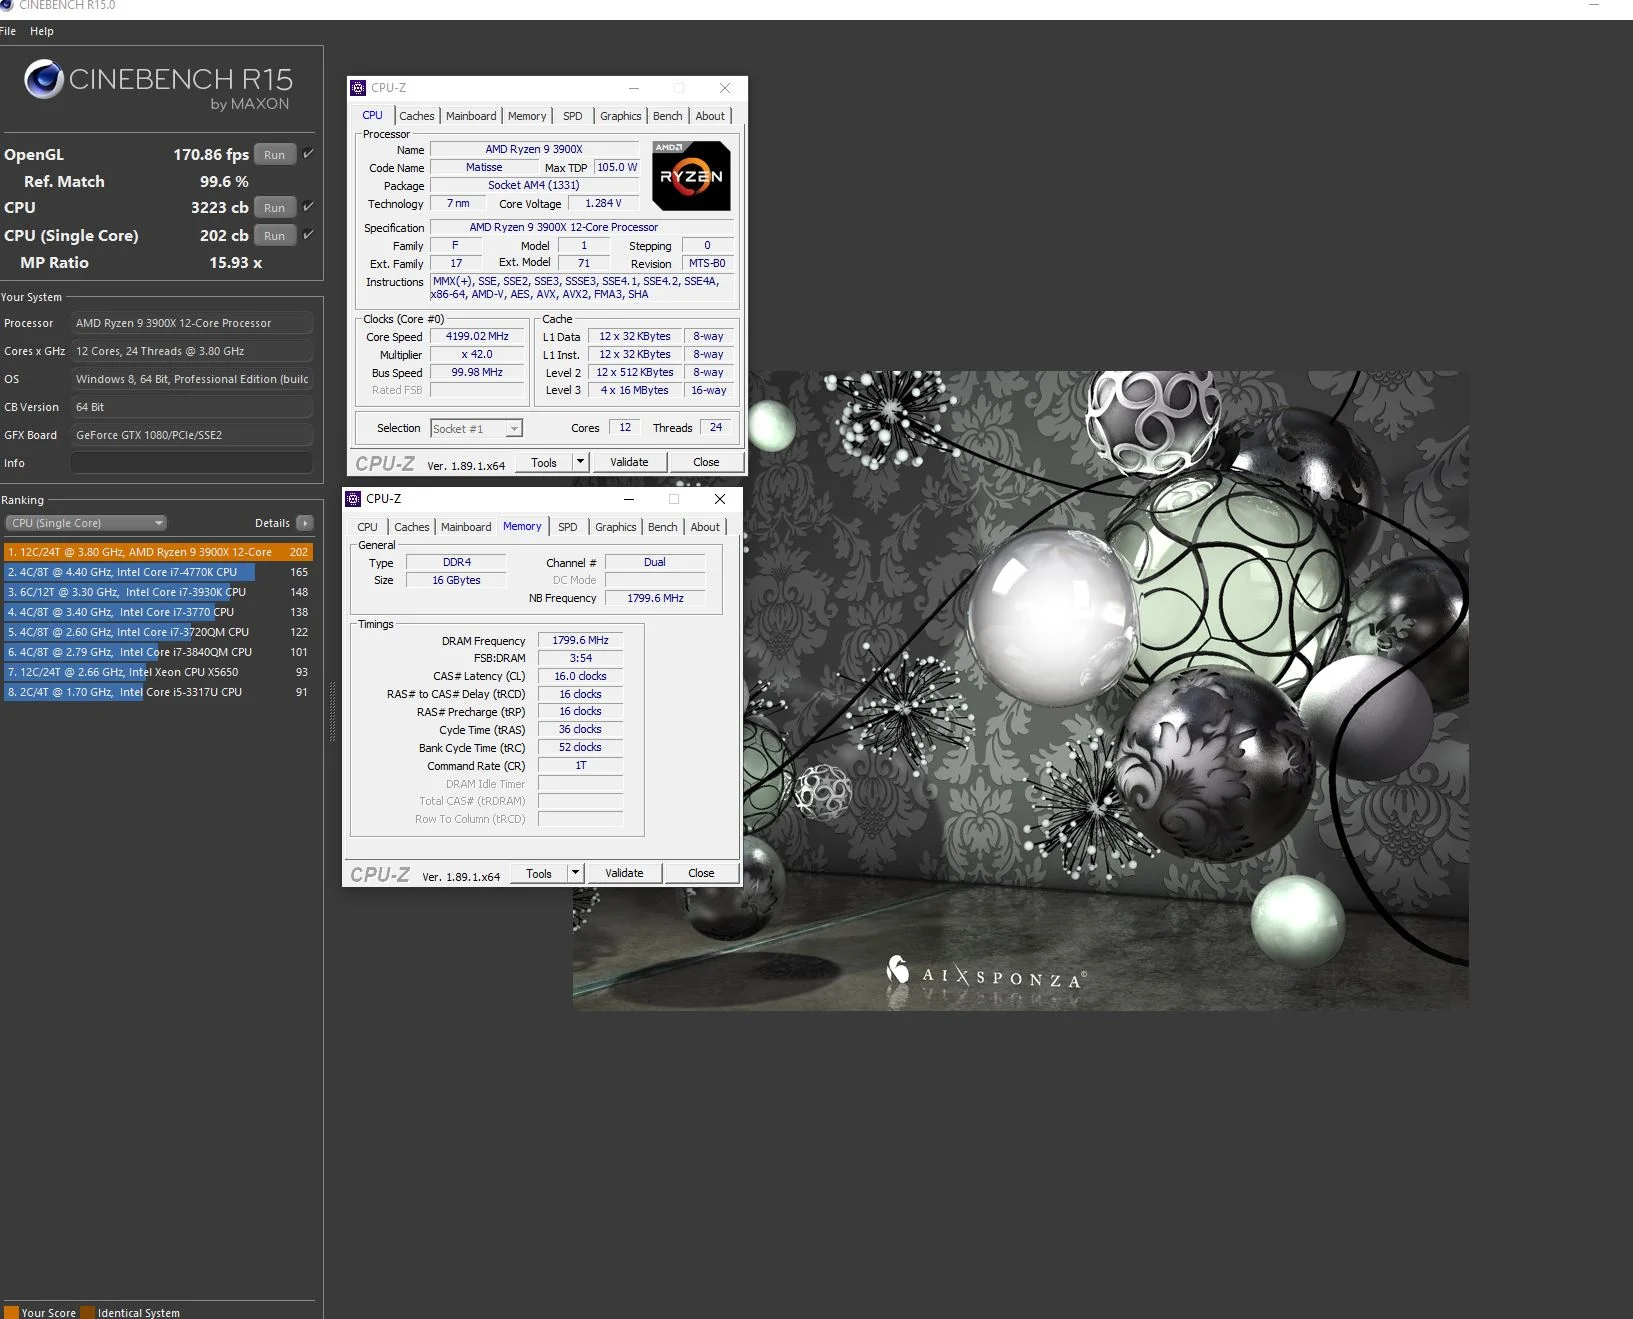Click the Memory CPU-Z window title icon
Image resolution: width=1633 pixels, height=1319 pixels.
click(x=353, y=499)
